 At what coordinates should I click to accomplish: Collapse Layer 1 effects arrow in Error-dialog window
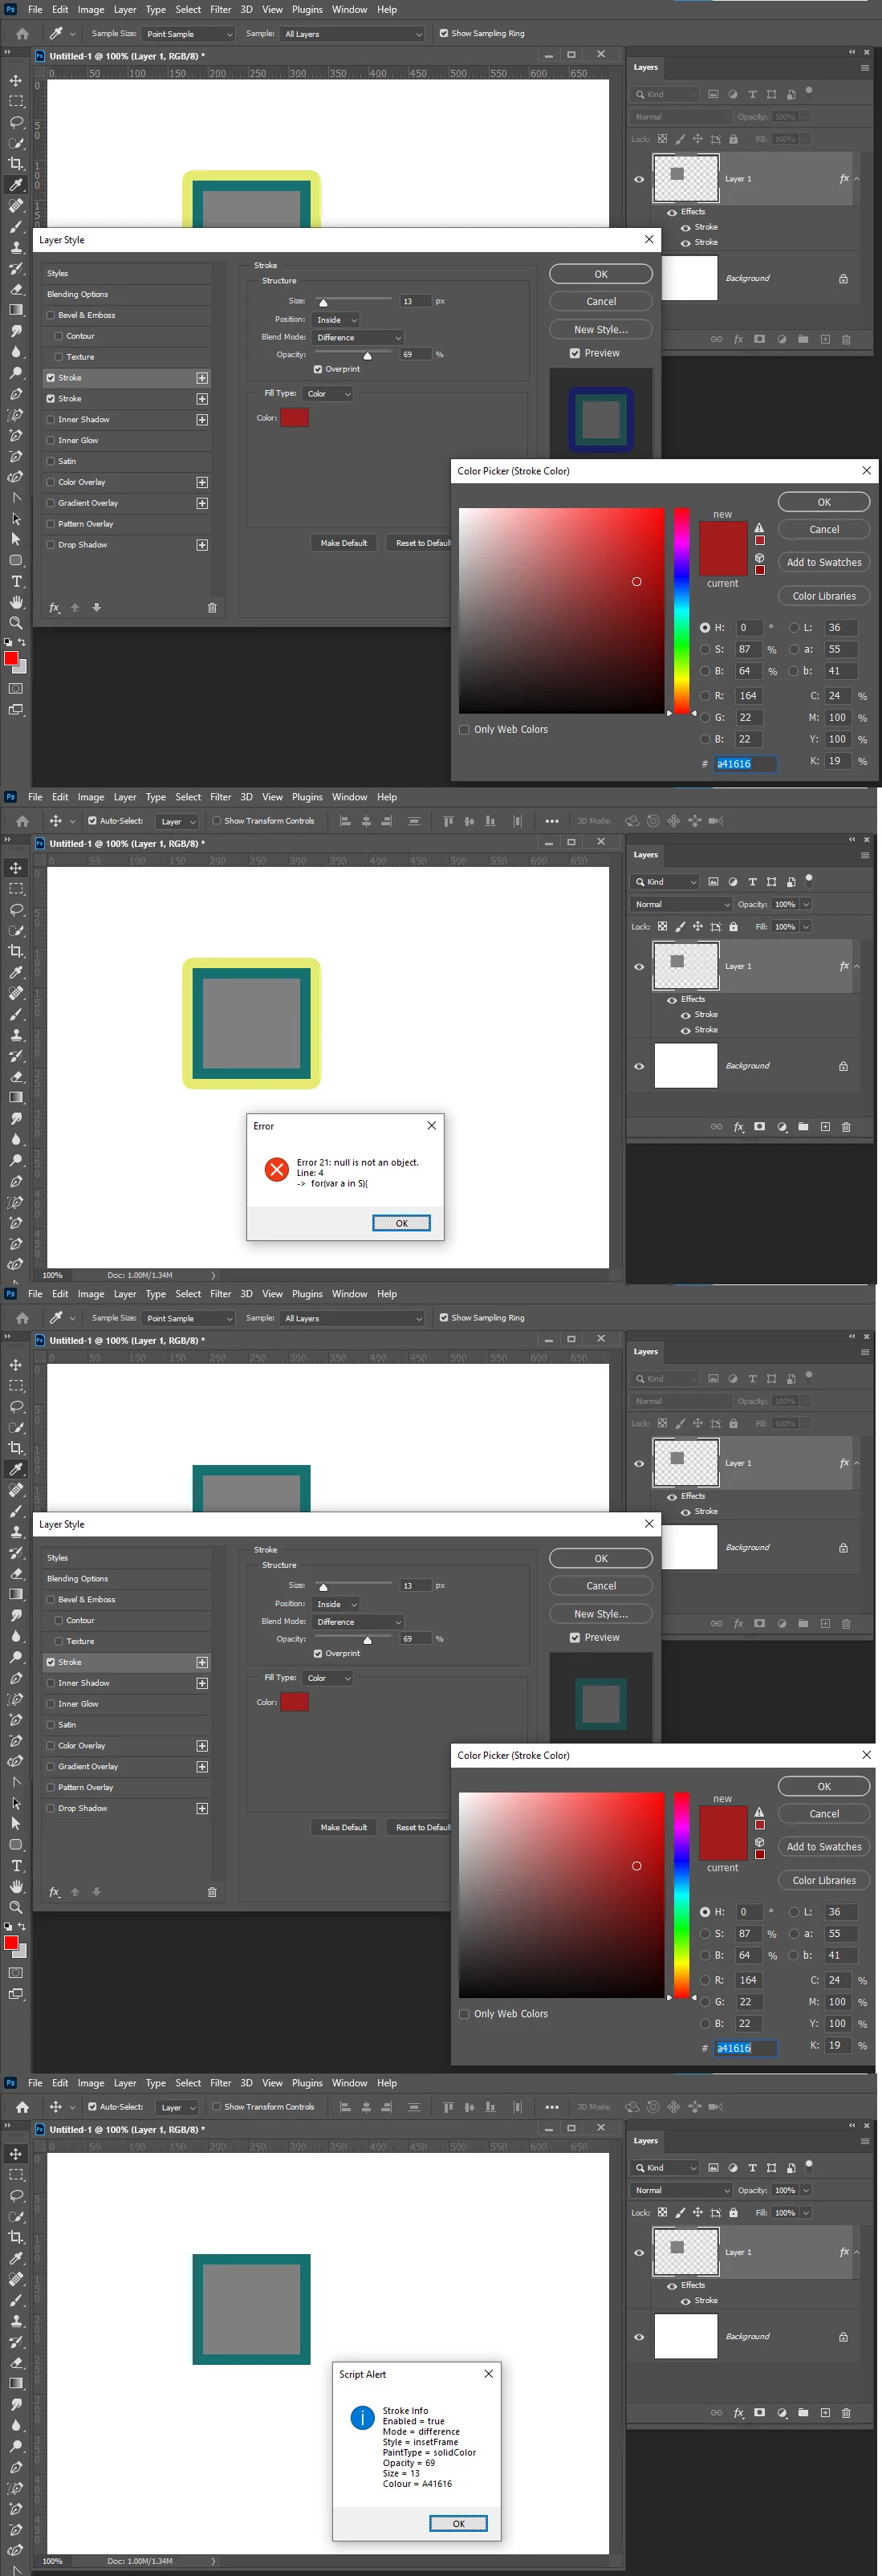[x=856, y=966]
